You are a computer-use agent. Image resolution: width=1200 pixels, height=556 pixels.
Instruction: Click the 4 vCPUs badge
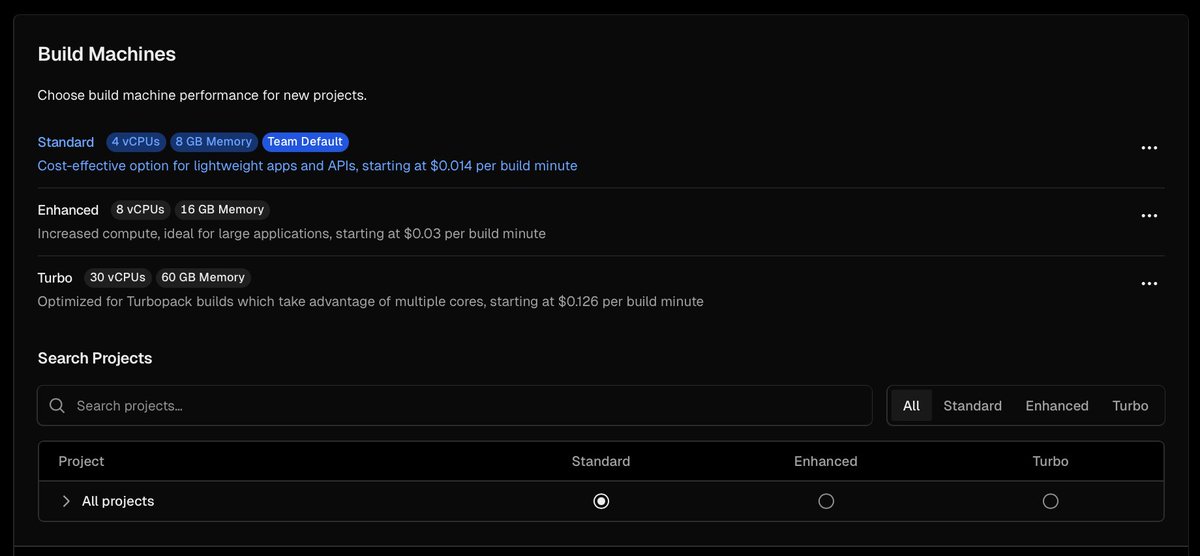pos(136,142)
